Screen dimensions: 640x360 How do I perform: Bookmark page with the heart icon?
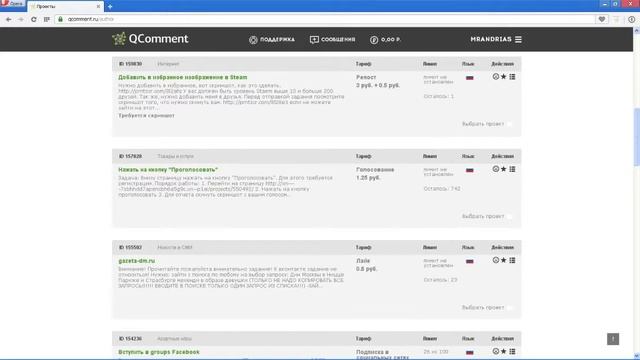click(602, 19)
